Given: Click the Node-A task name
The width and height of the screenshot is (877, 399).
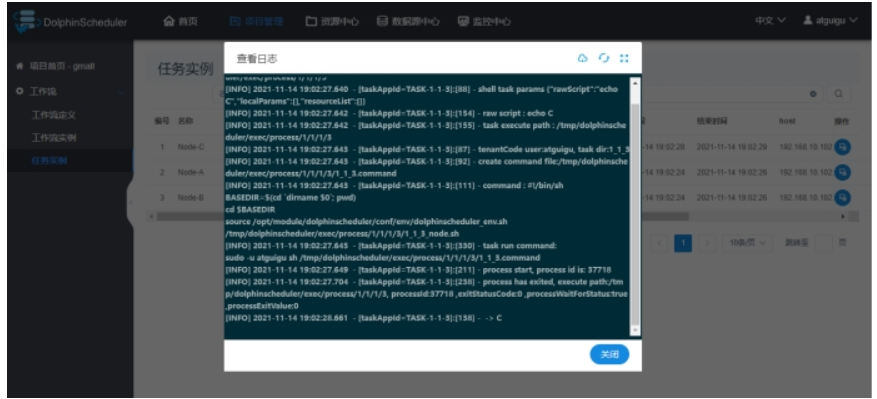Looking at the screenshot, I should pos(191,172).
